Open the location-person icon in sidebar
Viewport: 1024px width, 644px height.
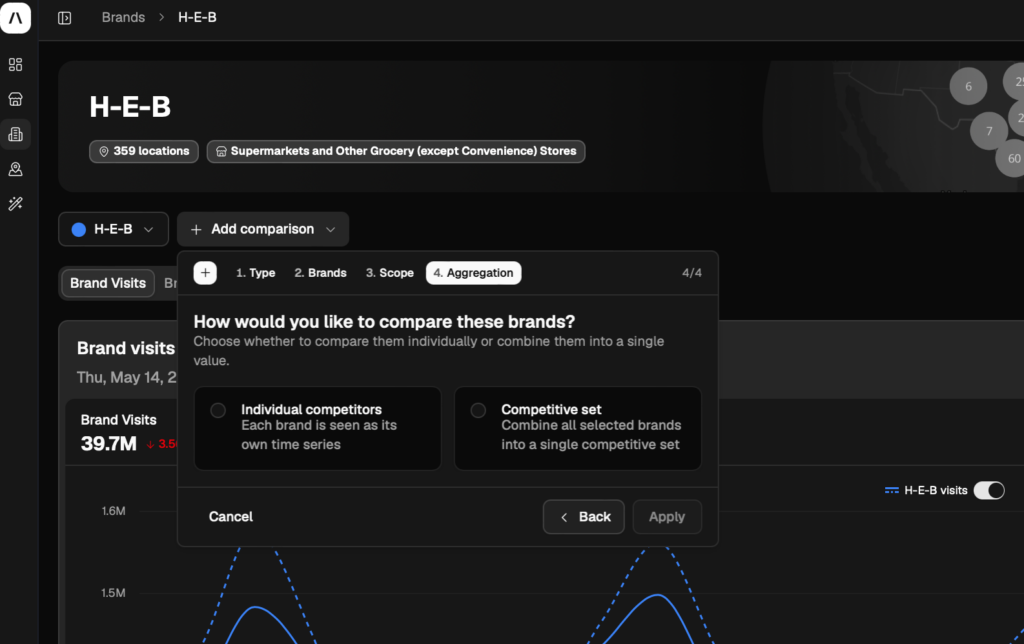pyautogui.click(x=16, y=169)
